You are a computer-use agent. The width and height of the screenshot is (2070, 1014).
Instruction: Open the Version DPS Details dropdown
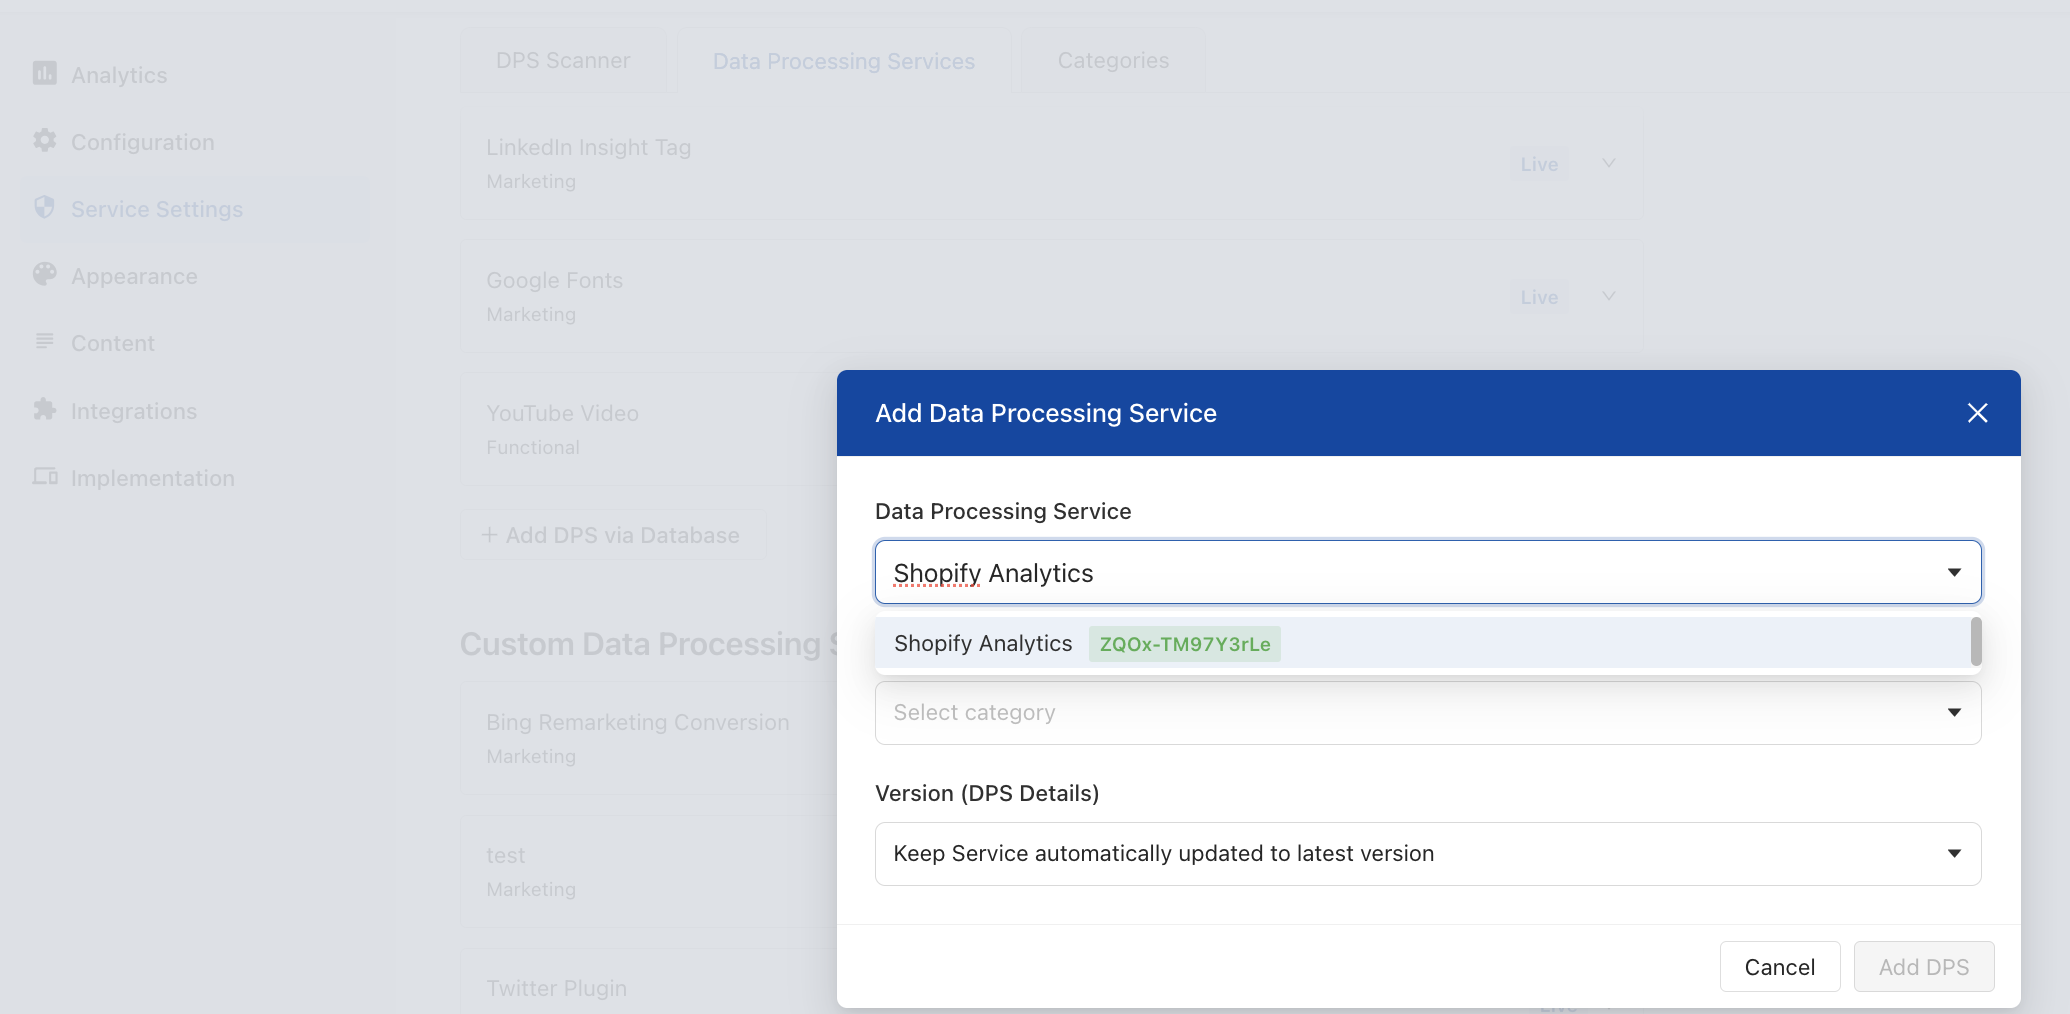click(x=1428, y=854)
